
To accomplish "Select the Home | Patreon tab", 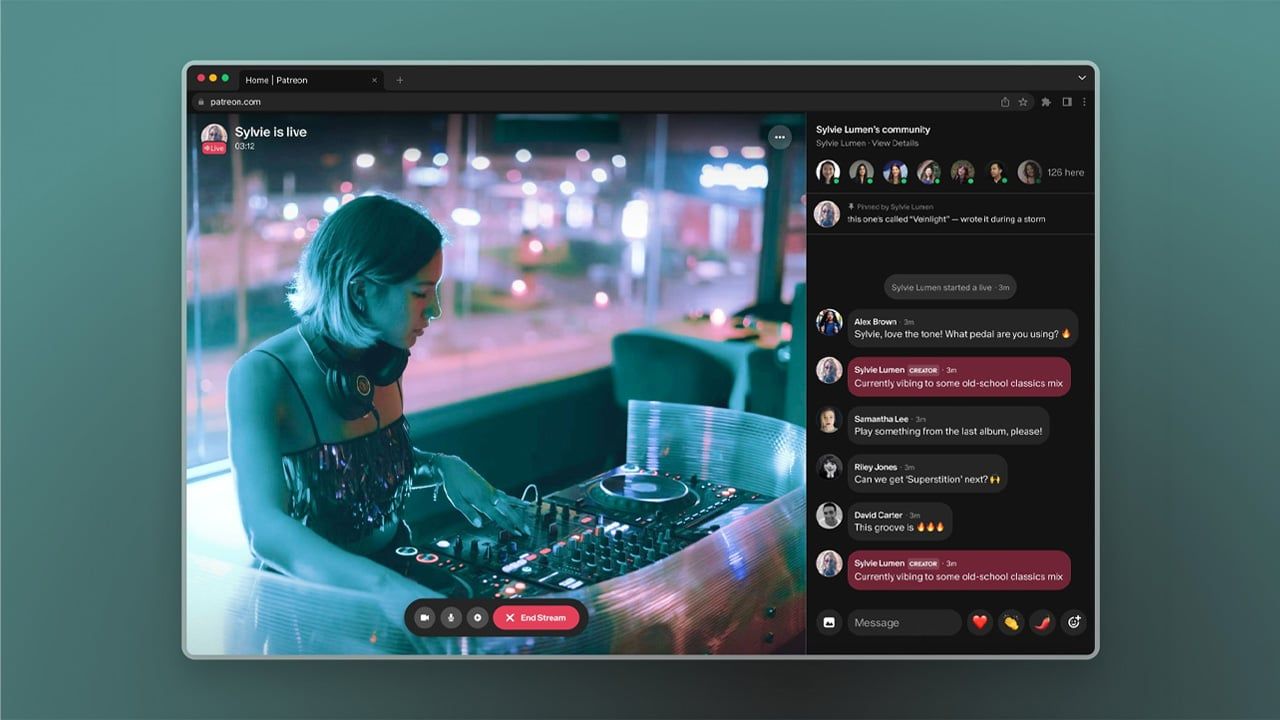I will tap(300, 80).
